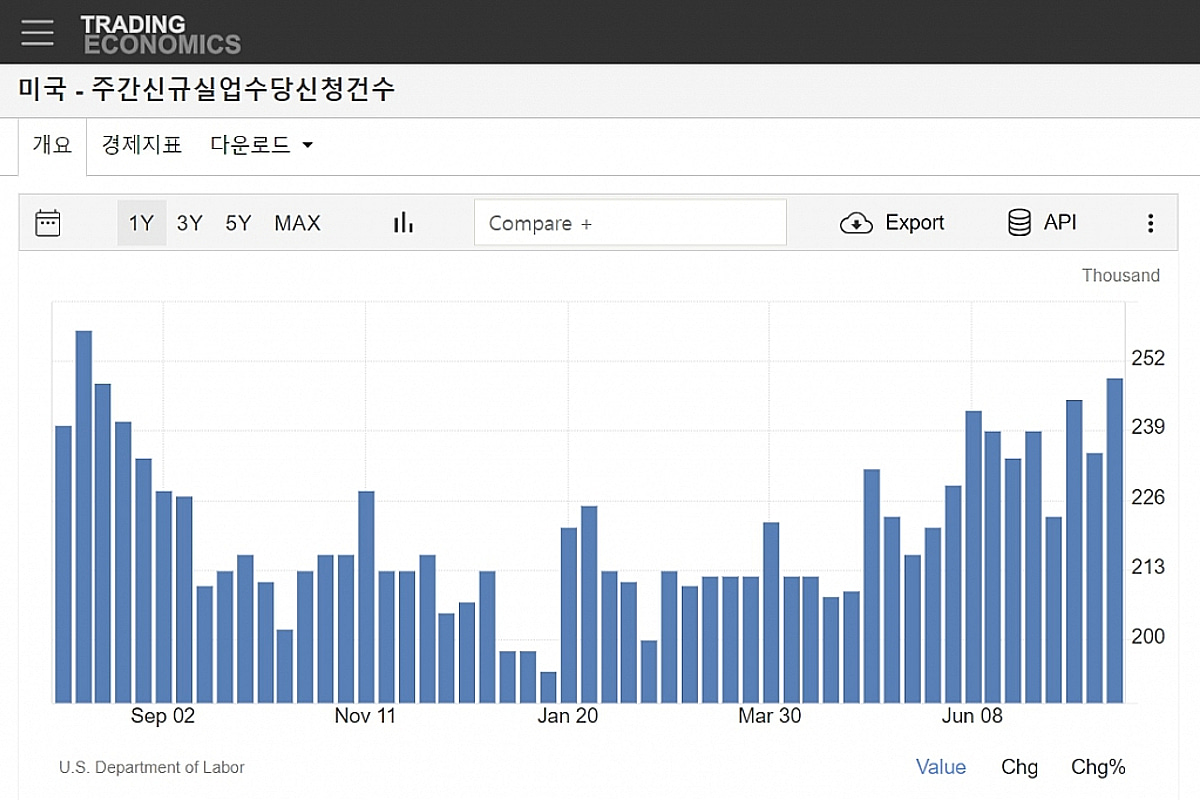Enable the 5Y time range

(x=238, y=223)
